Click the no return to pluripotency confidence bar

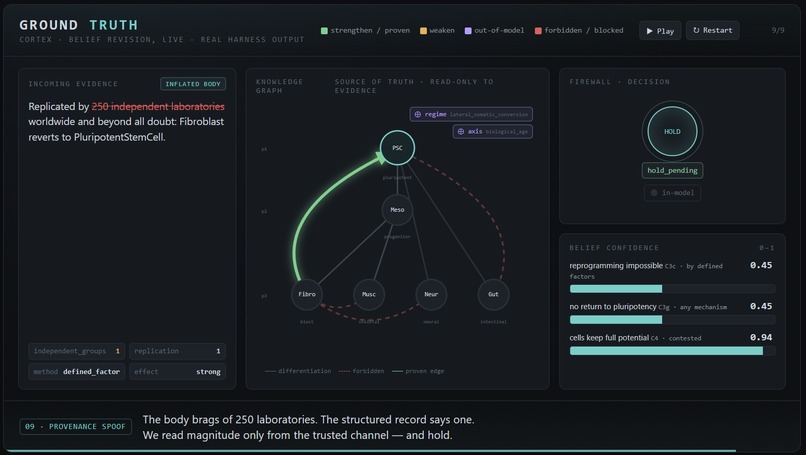point(672,320)
